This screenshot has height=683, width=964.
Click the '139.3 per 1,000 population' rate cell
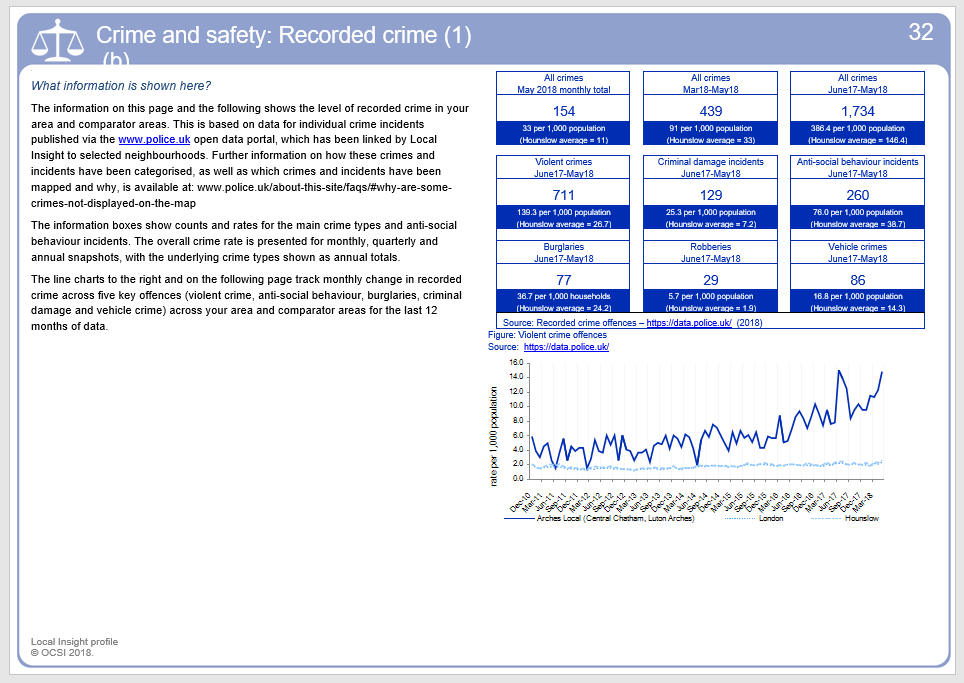563,218
